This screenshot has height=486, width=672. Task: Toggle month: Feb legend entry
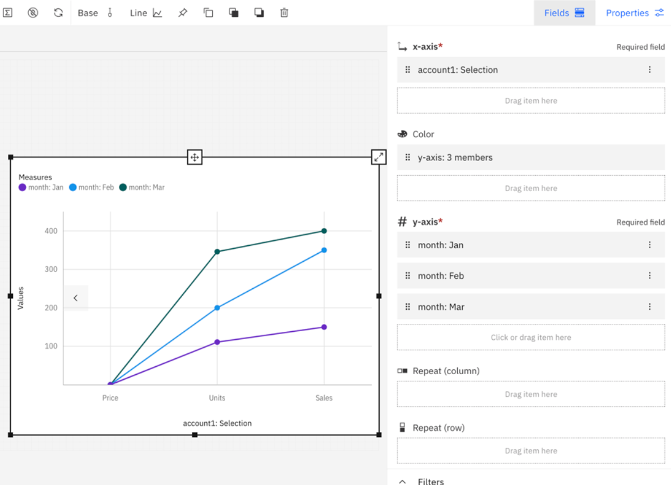pyautogui.click(x=91, y=187)
